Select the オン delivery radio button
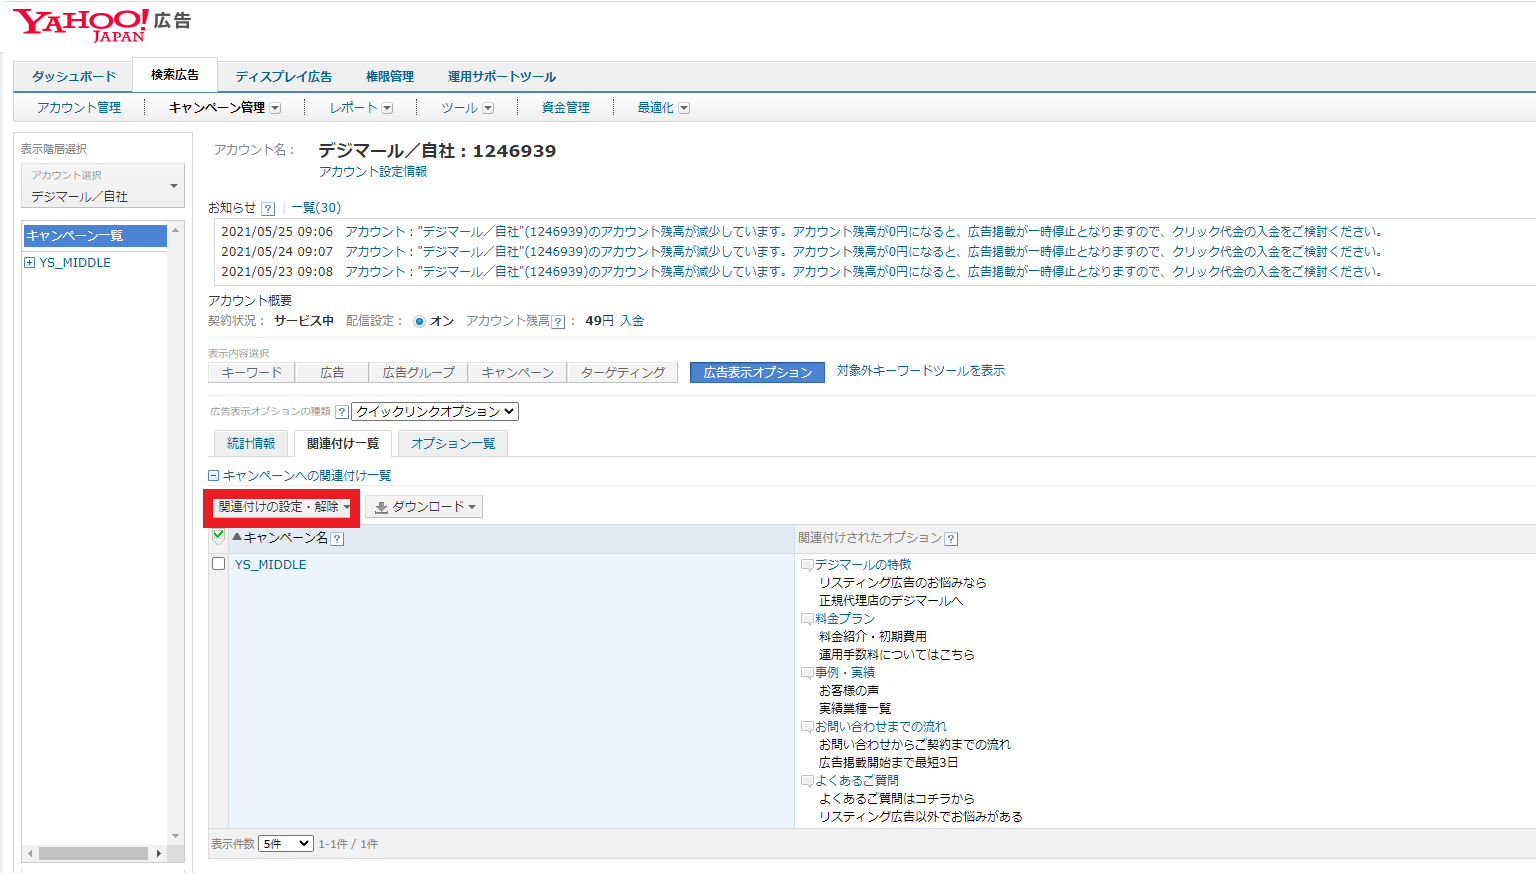This screenshot has height=873, width=1536. [419, 322]
